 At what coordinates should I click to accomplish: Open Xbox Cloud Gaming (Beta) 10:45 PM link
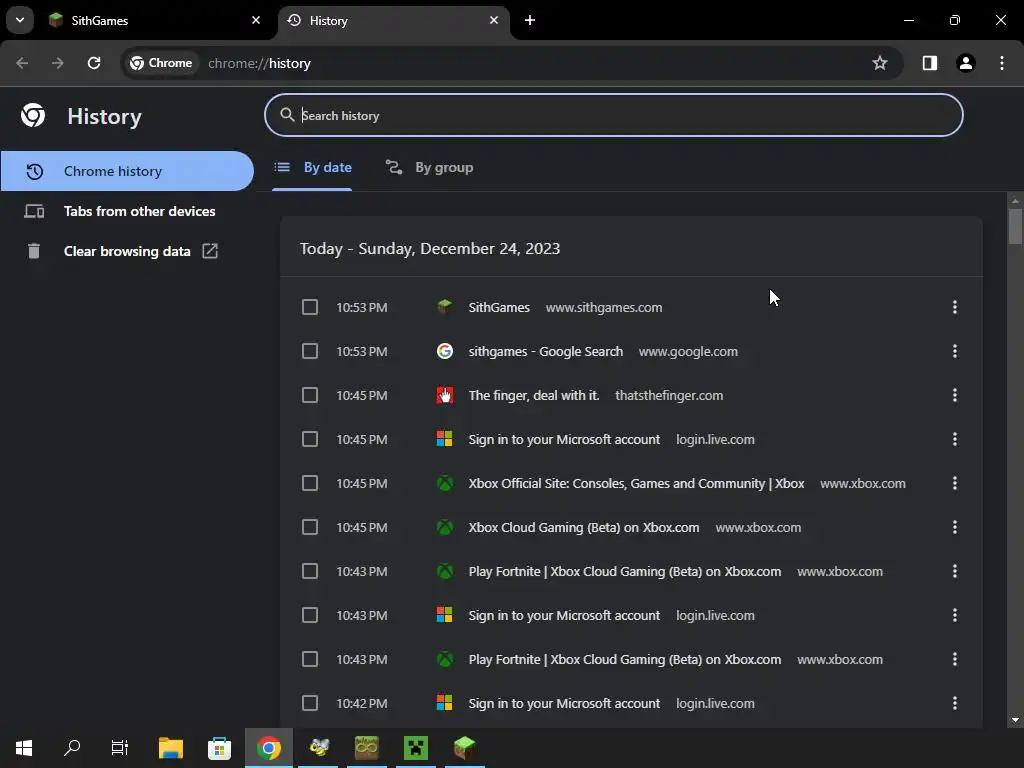tap(583, 527)
